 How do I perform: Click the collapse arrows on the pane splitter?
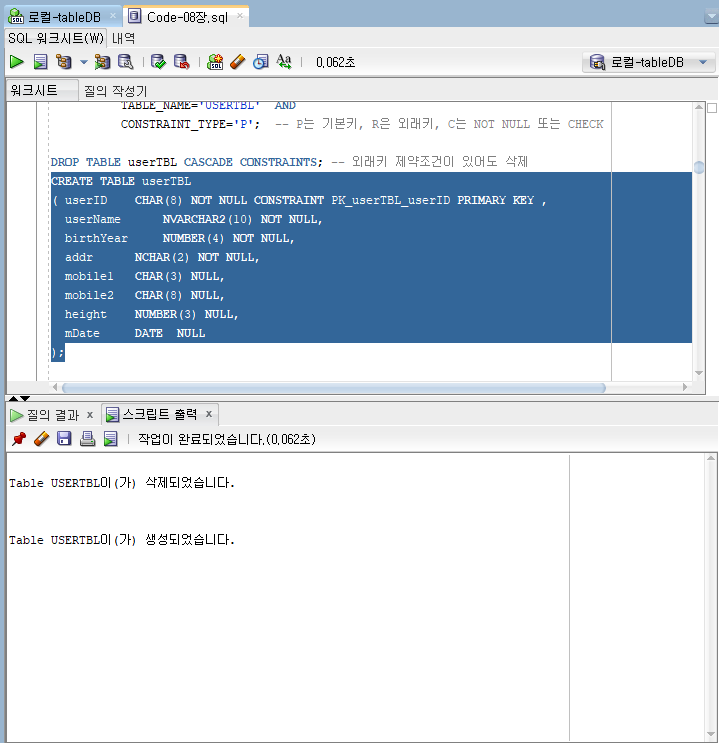[19, 398]
